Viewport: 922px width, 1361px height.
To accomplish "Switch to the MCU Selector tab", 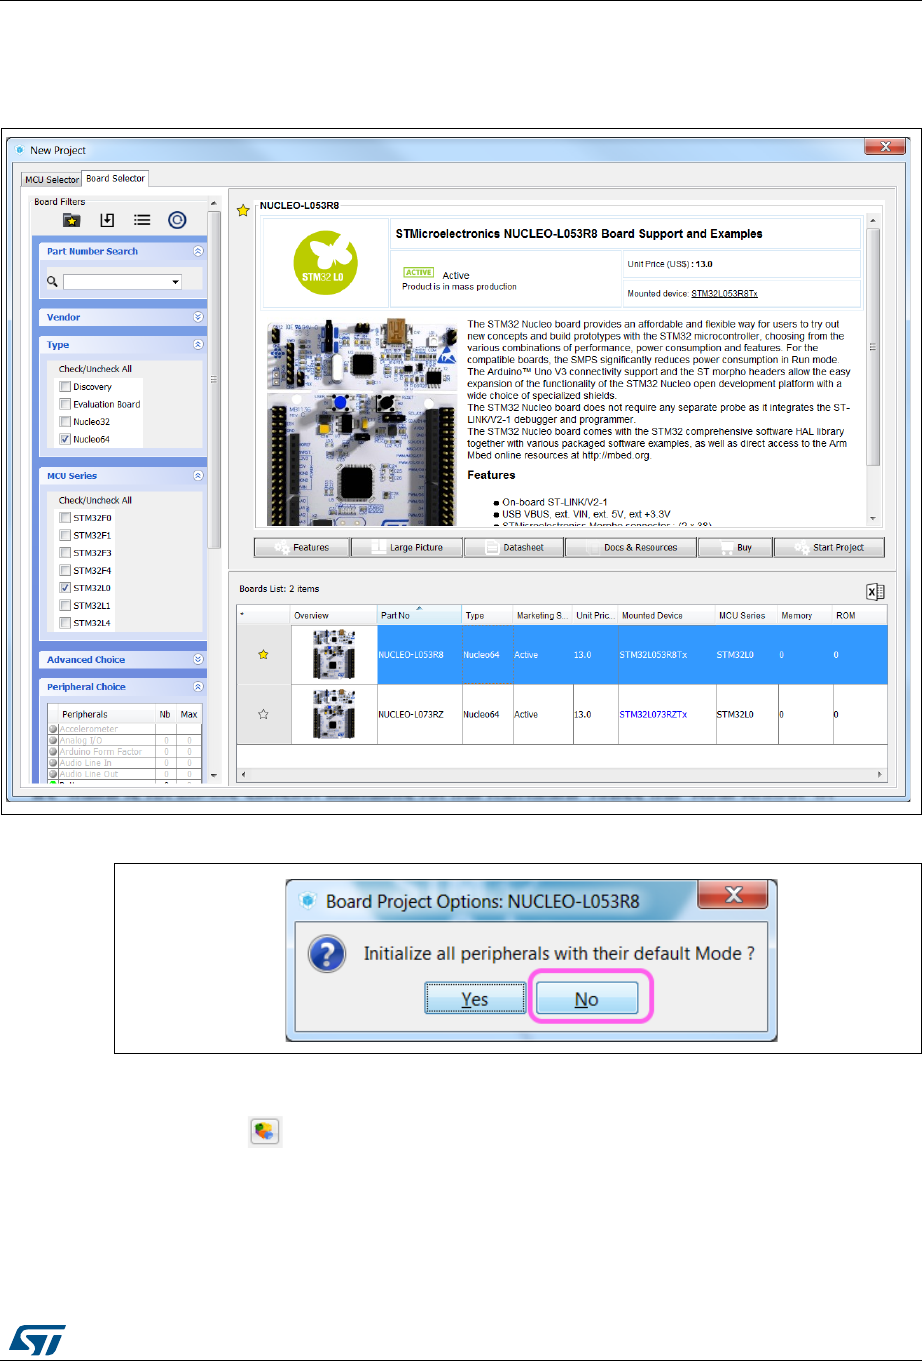I will tap(52, 180).
